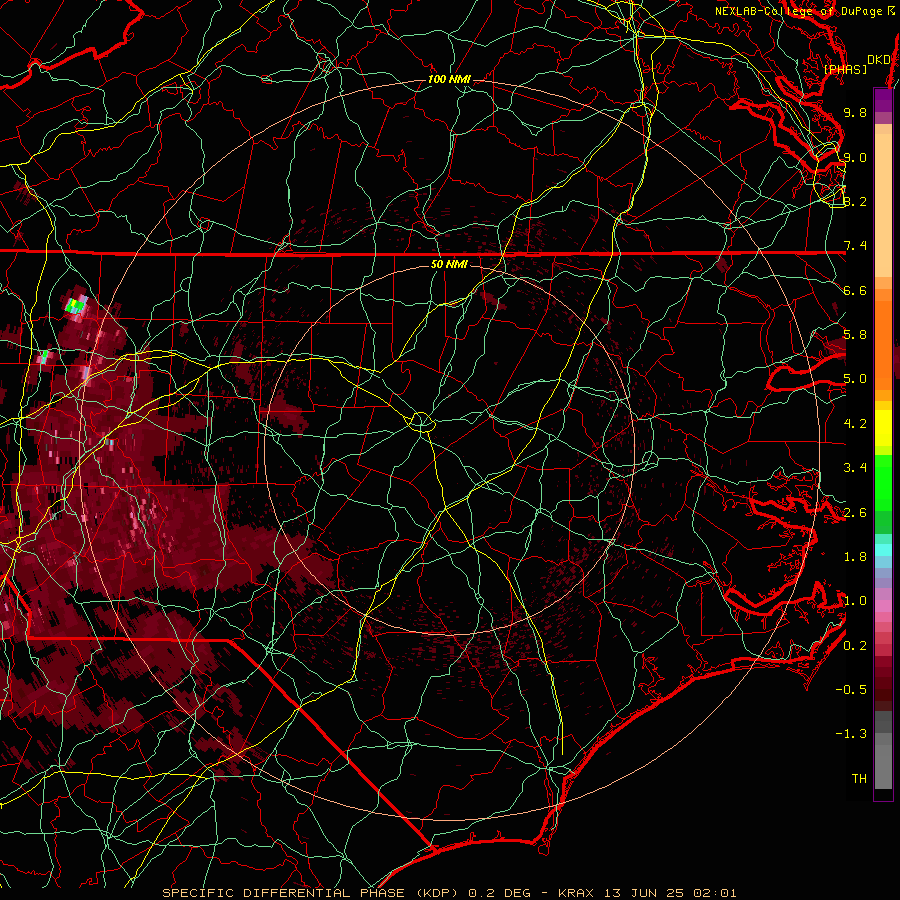The width and height of the screenshot is (900, 900).
Task: Click the -1.3 value on the color scale
Action: [852, 734]
